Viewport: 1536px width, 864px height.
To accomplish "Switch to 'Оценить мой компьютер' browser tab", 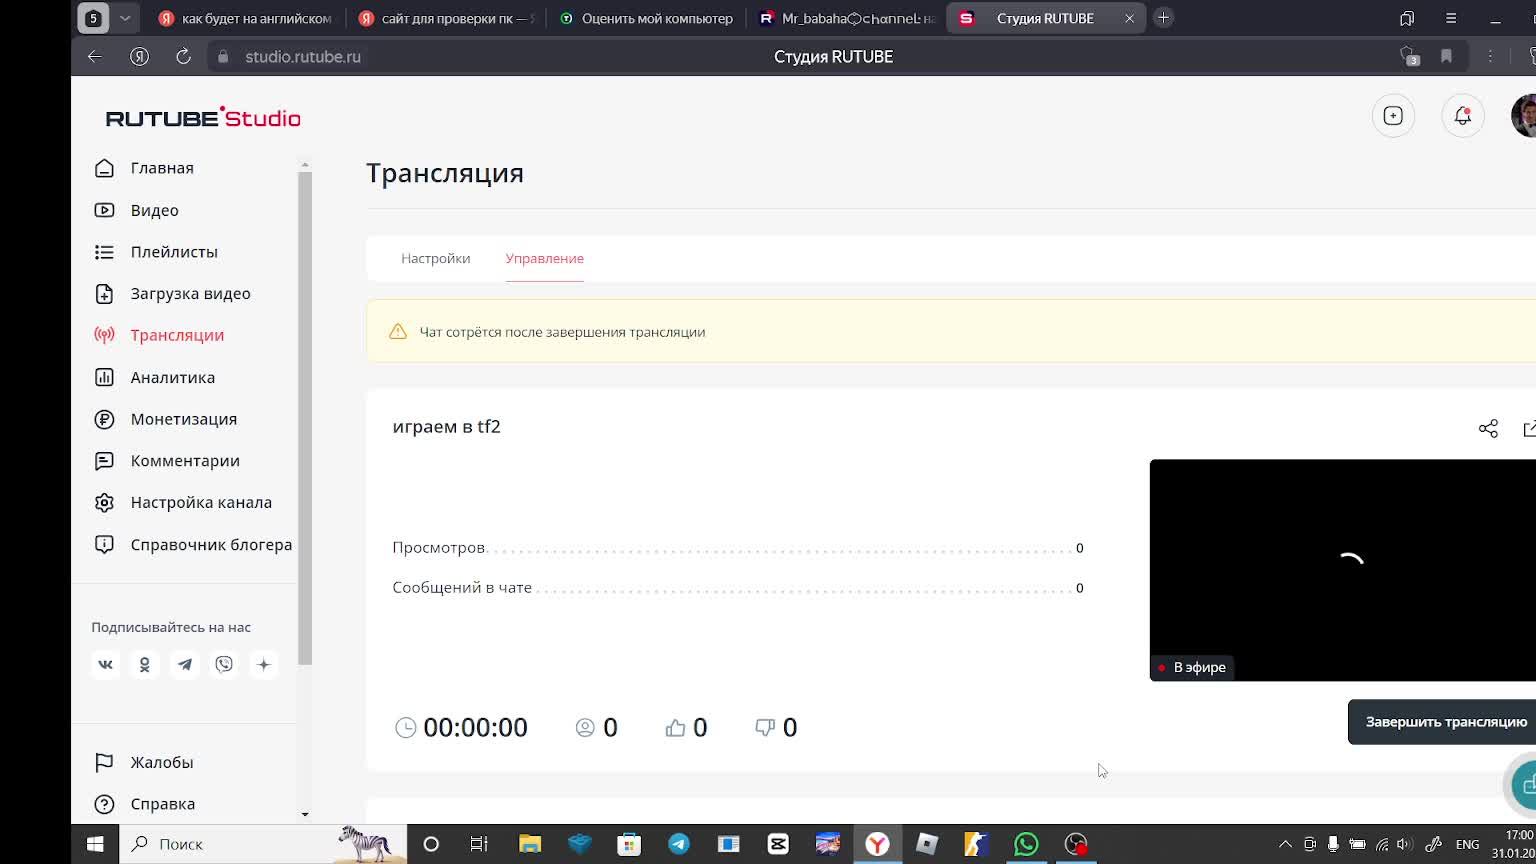I will coord(646,18).
